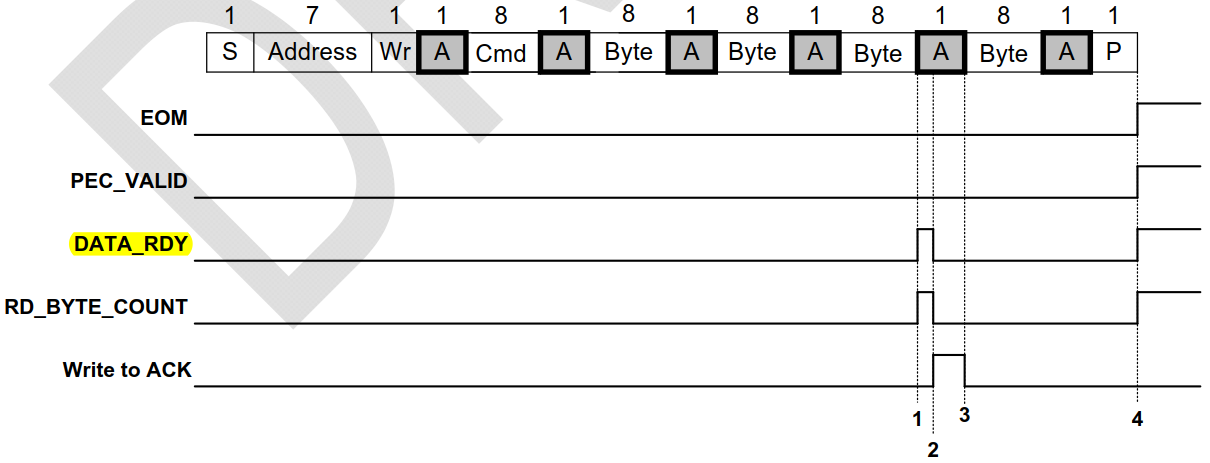Select the last Byte cell before P

pos(1003,52)
